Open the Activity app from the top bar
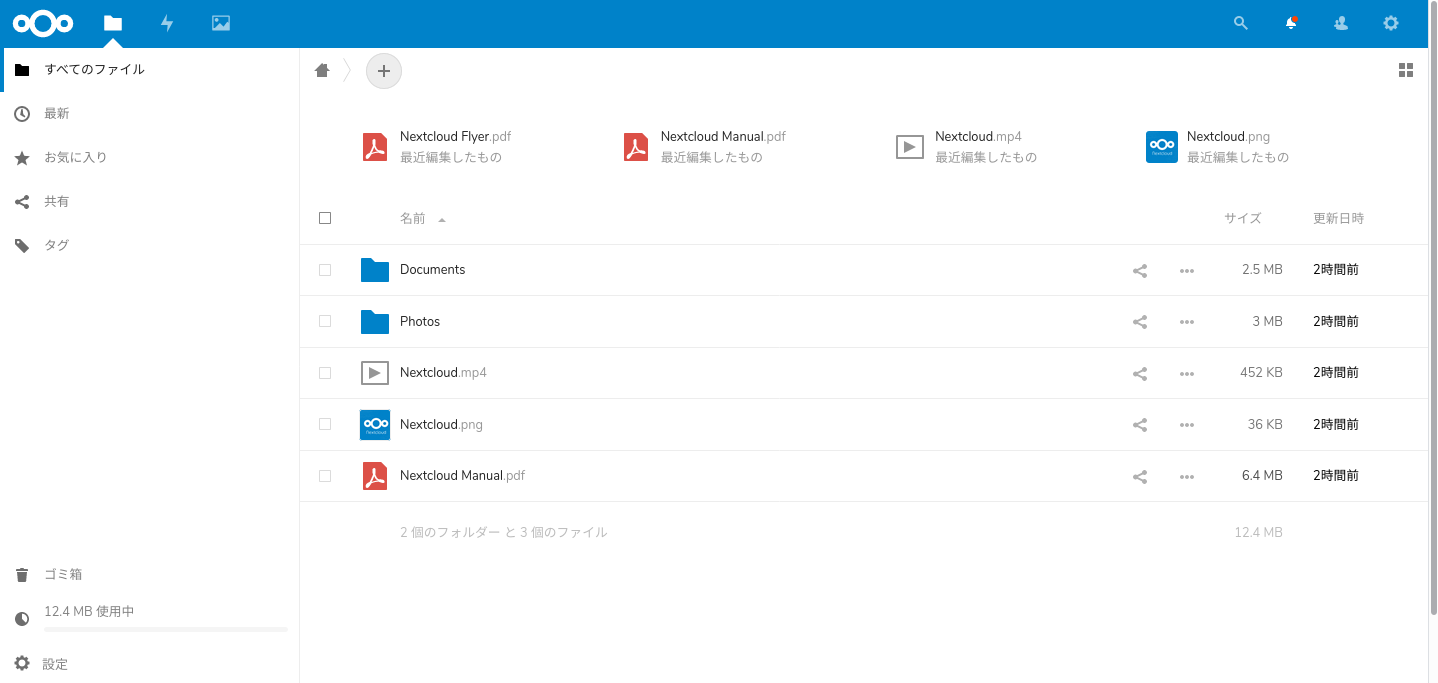The height and width of the screenshot is (683, 1438). (167, 23)
